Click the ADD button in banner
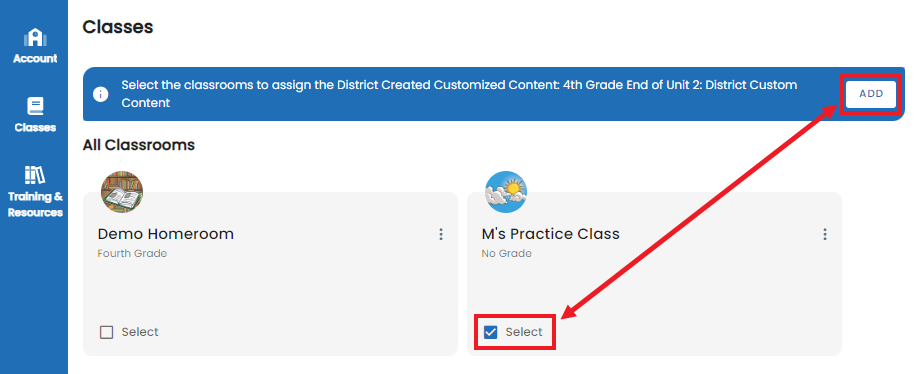This screenshot has width=920, height=374. tap(871, 94)
